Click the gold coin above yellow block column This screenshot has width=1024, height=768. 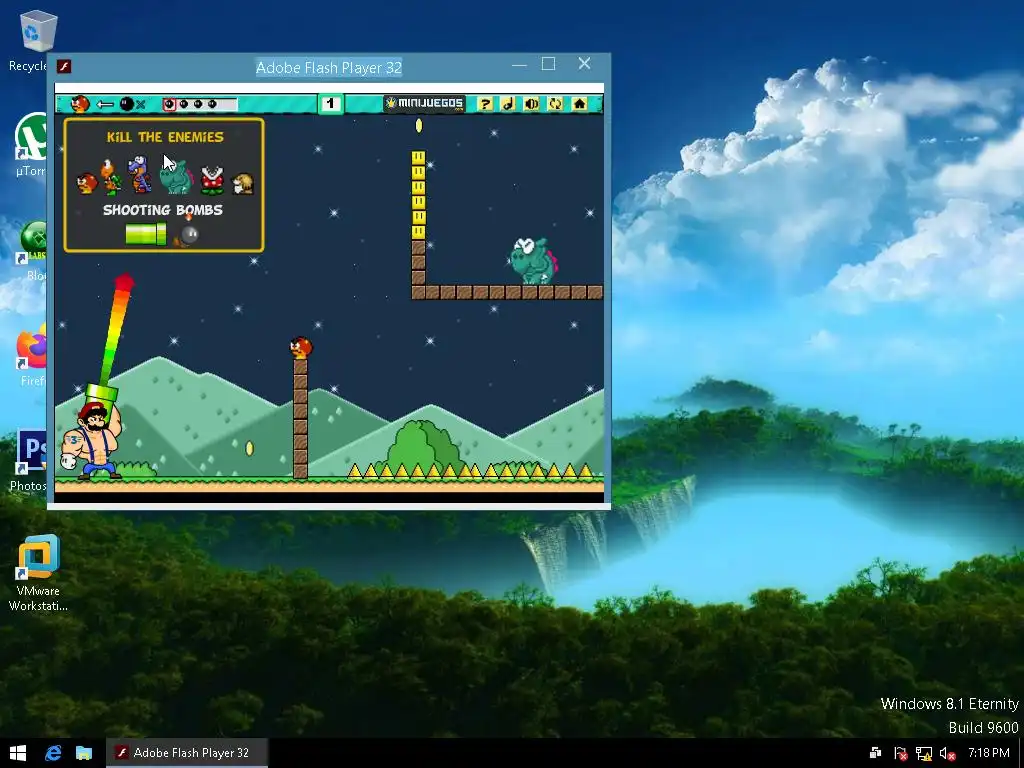[419, 125]
